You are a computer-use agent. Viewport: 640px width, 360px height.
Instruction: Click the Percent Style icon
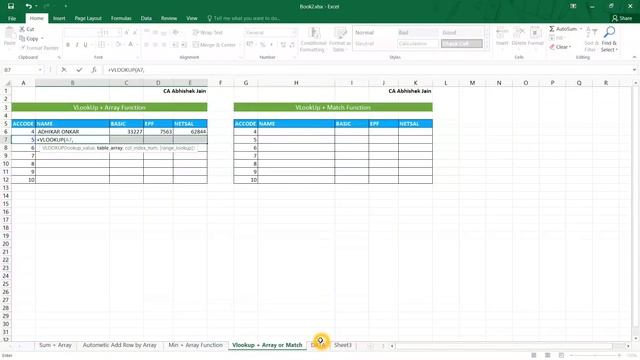tap(262, 44)
